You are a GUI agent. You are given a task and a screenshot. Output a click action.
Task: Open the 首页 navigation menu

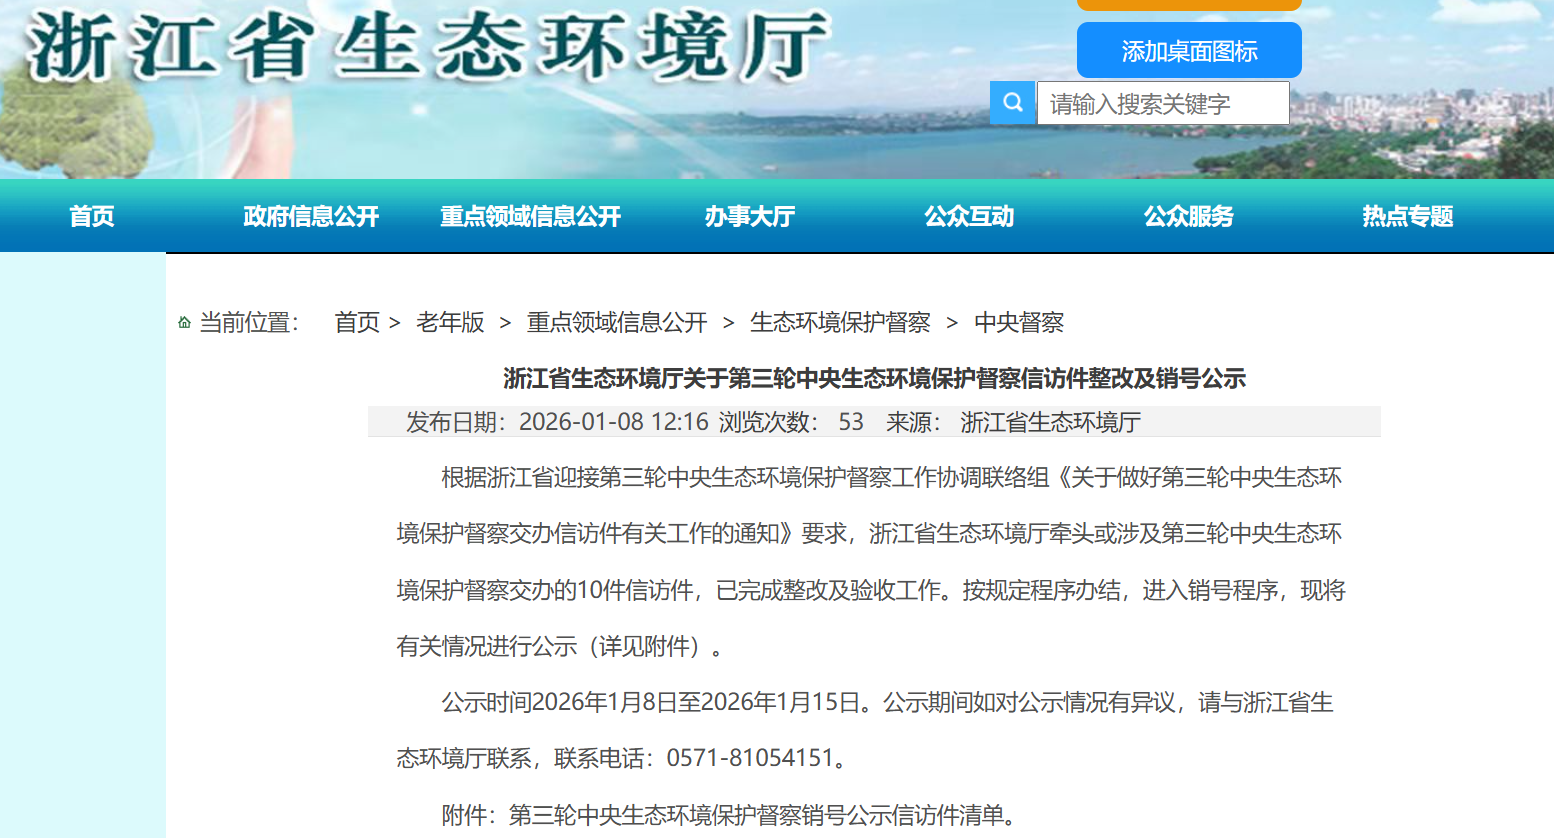pos(91,216)
